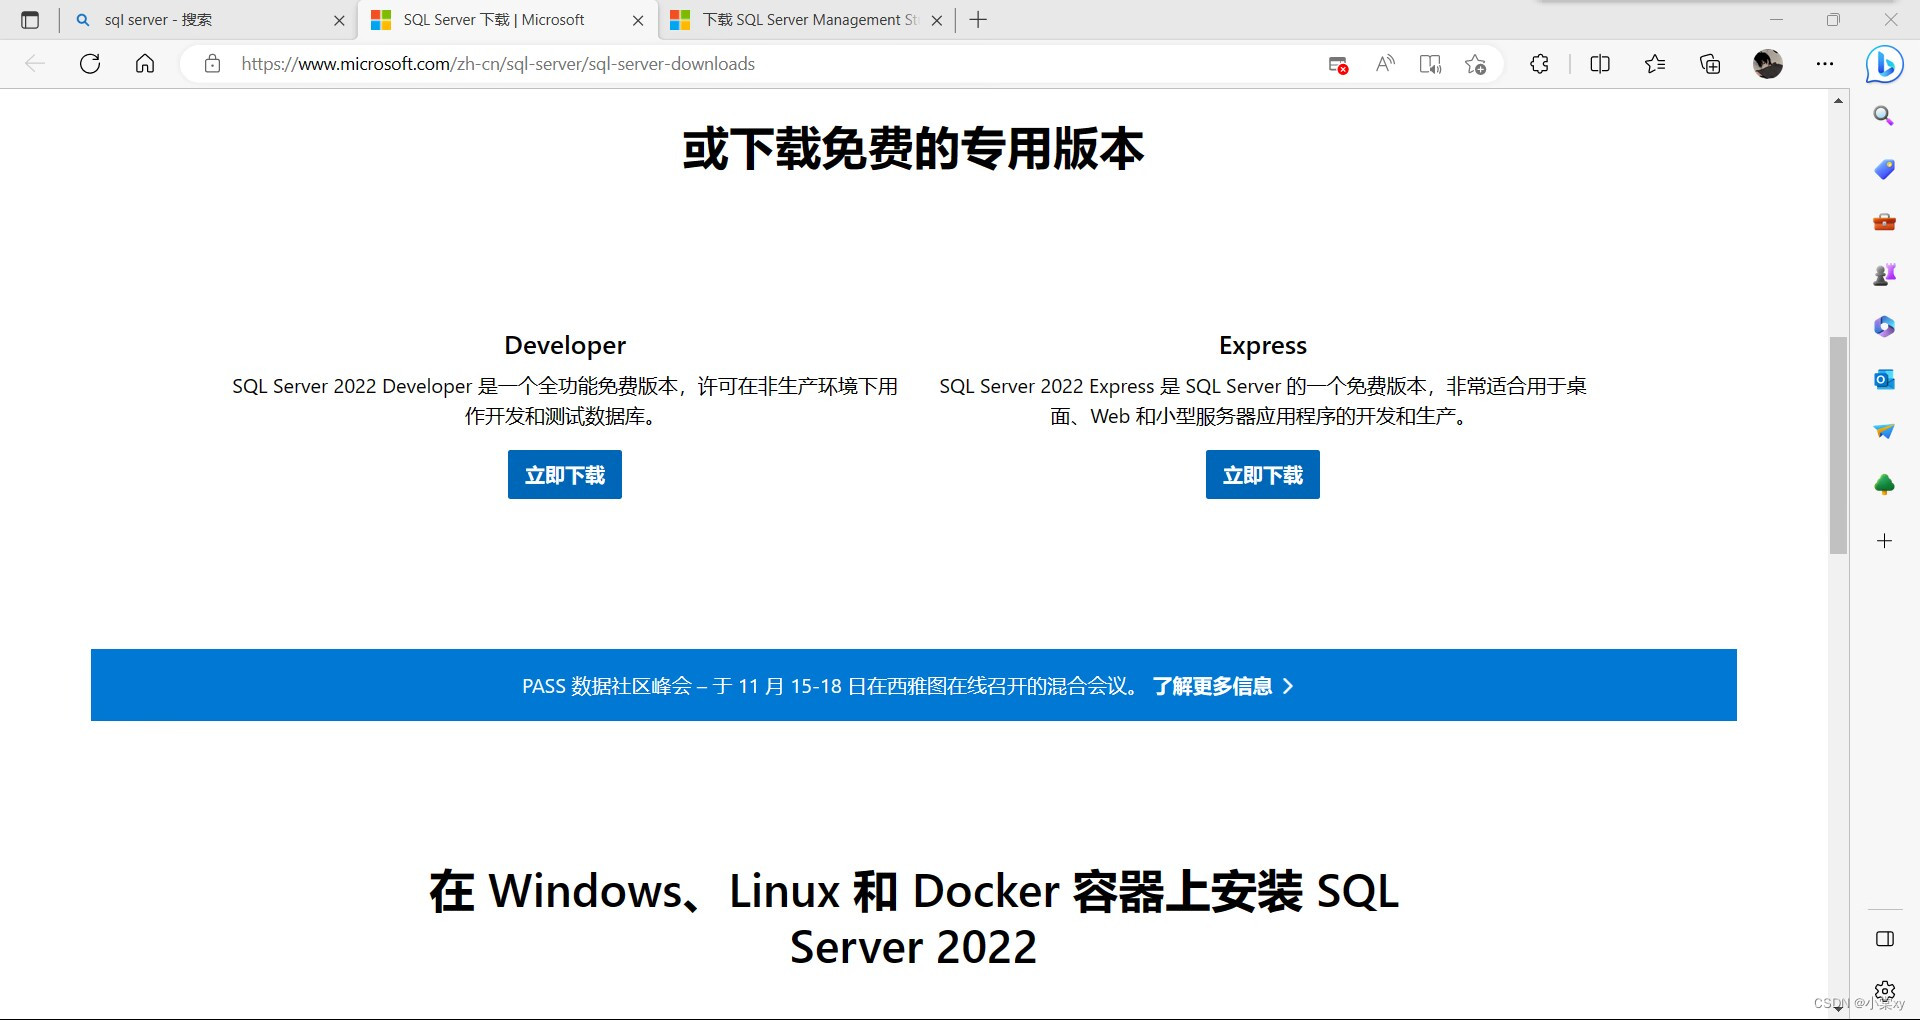Close the 'SQL Server 下载' tab
Viewport: 1920px width, 1020px height.
pos(638,20)
